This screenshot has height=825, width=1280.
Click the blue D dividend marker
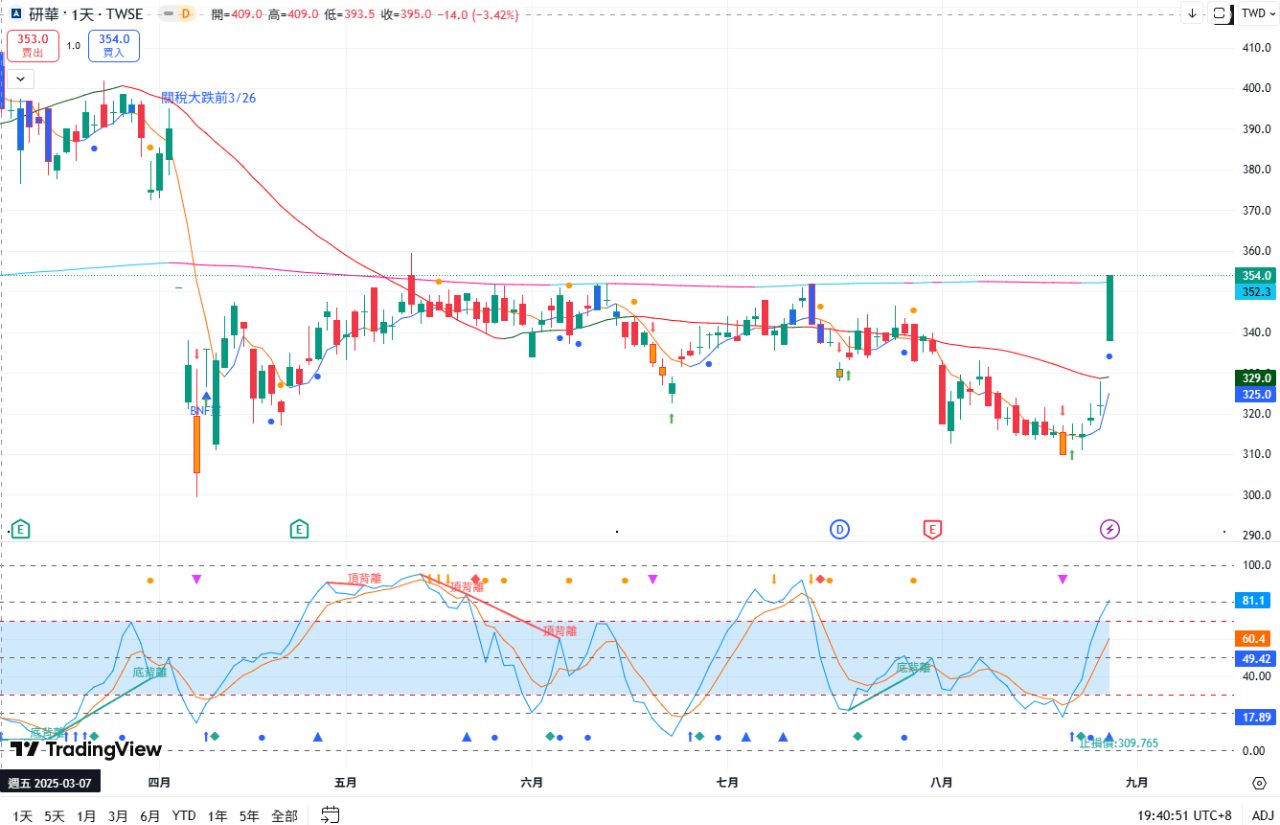(840, 529)
